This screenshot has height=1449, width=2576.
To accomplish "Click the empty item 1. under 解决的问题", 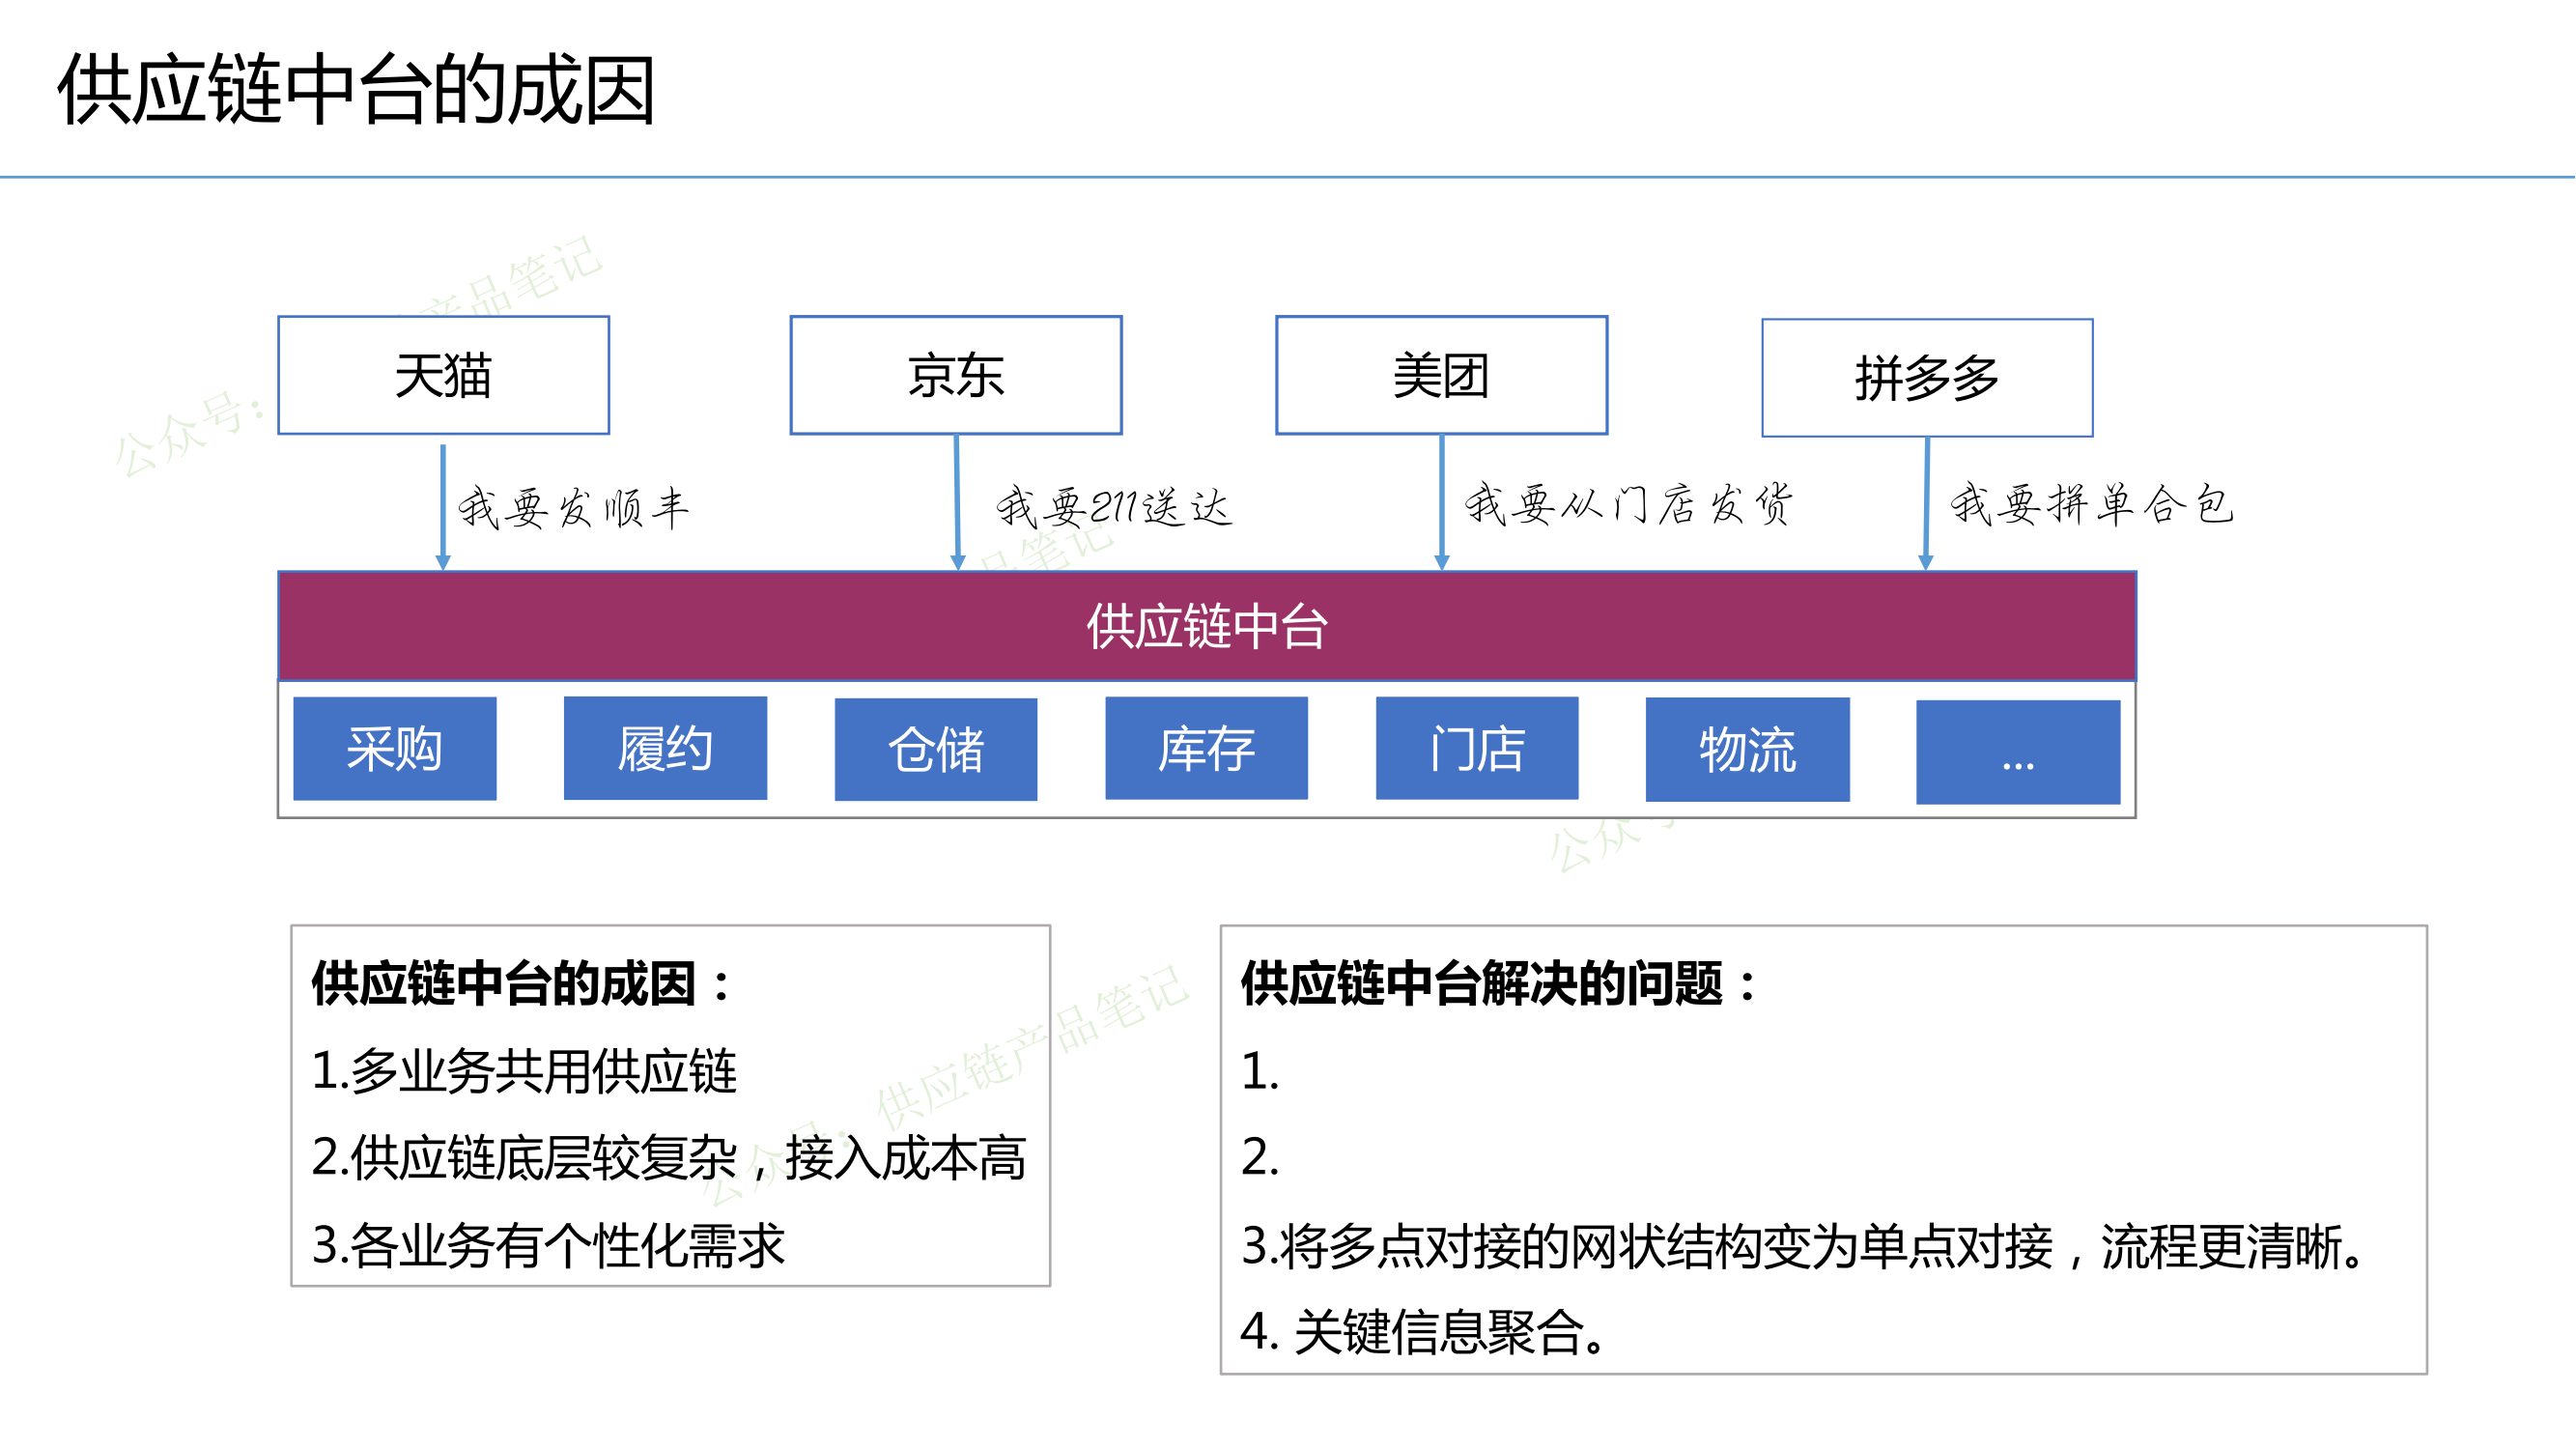I will pos(1260,1072).
